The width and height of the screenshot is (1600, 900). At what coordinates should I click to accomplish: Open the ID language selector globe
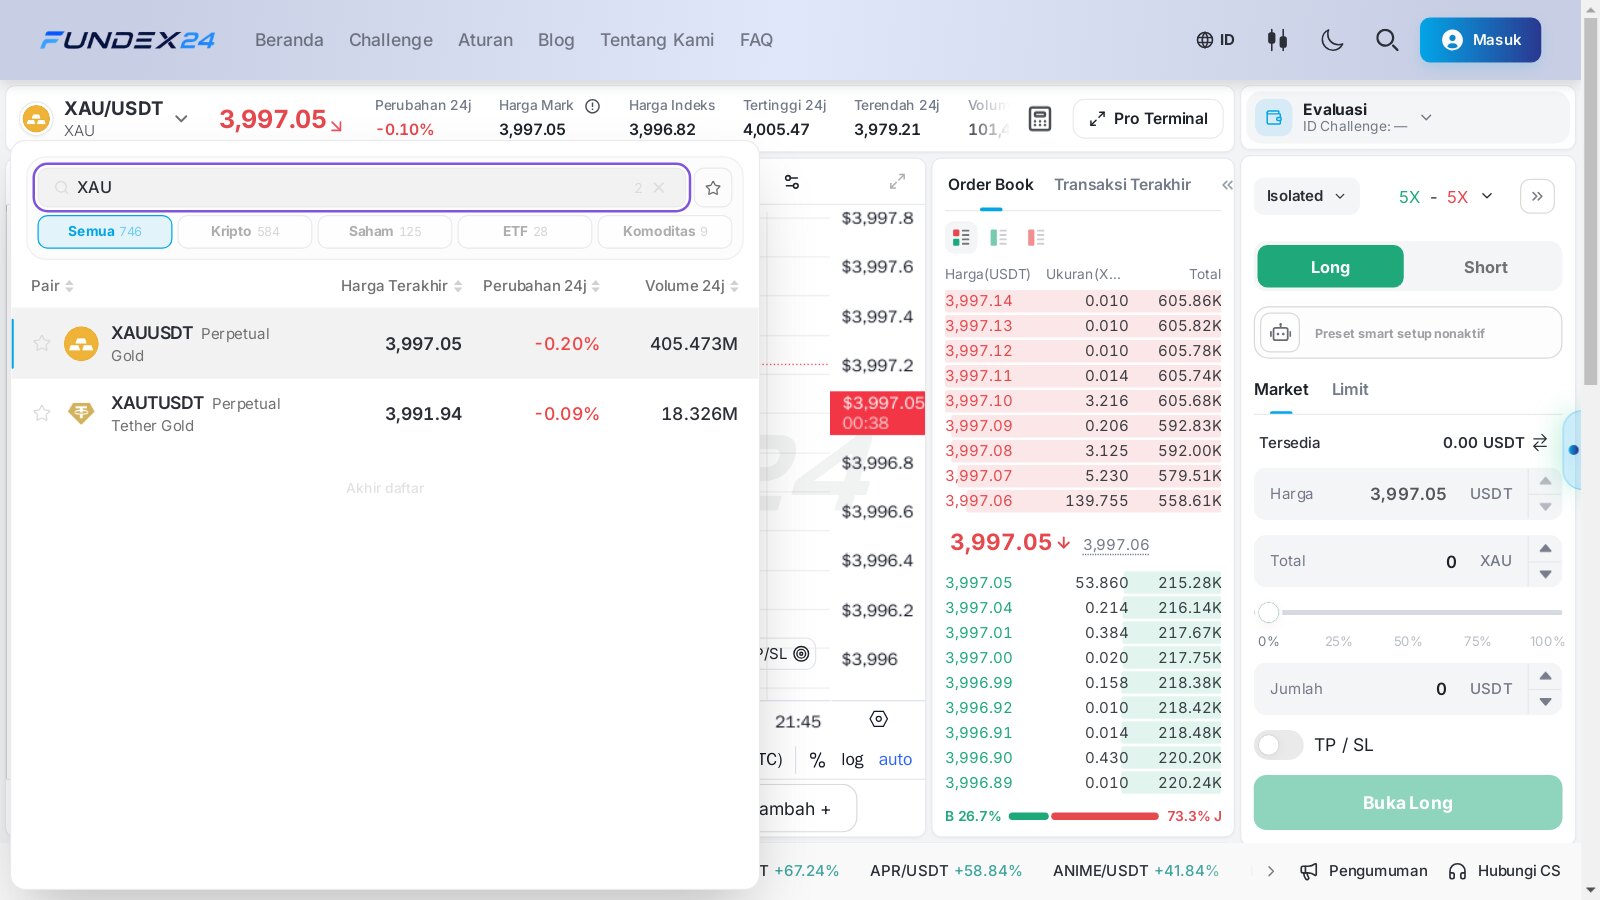[1215, 40]
